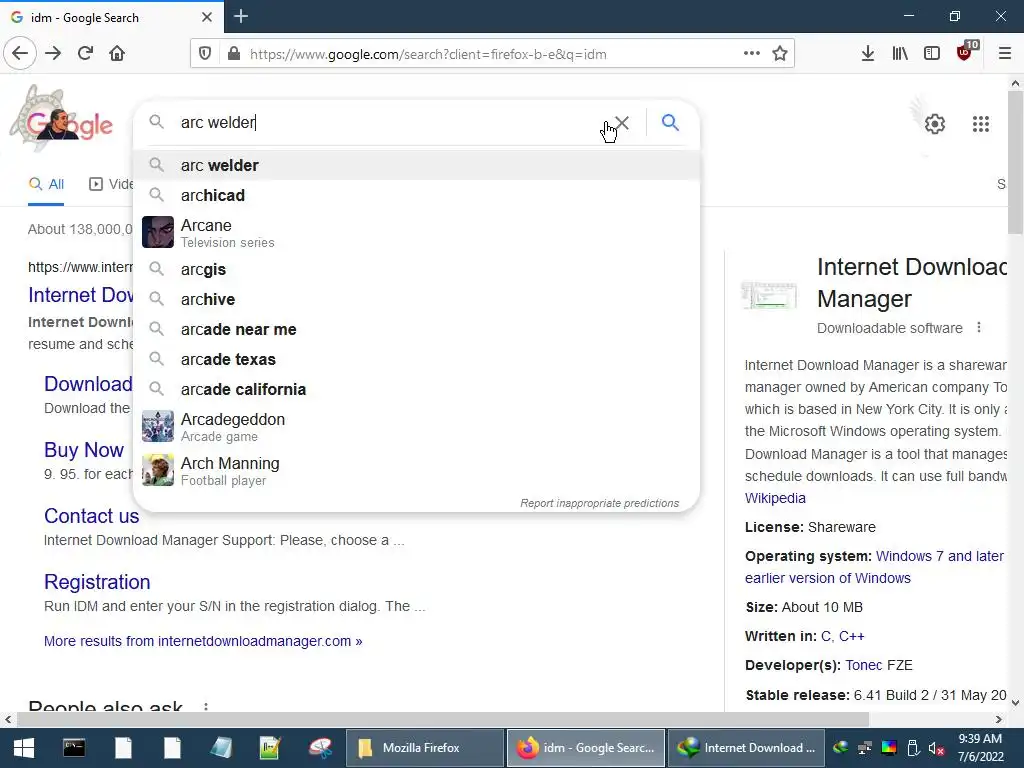
Task: Click the Firefox forward arrow button
Action: pyautogui.click(x=53, y=54)
